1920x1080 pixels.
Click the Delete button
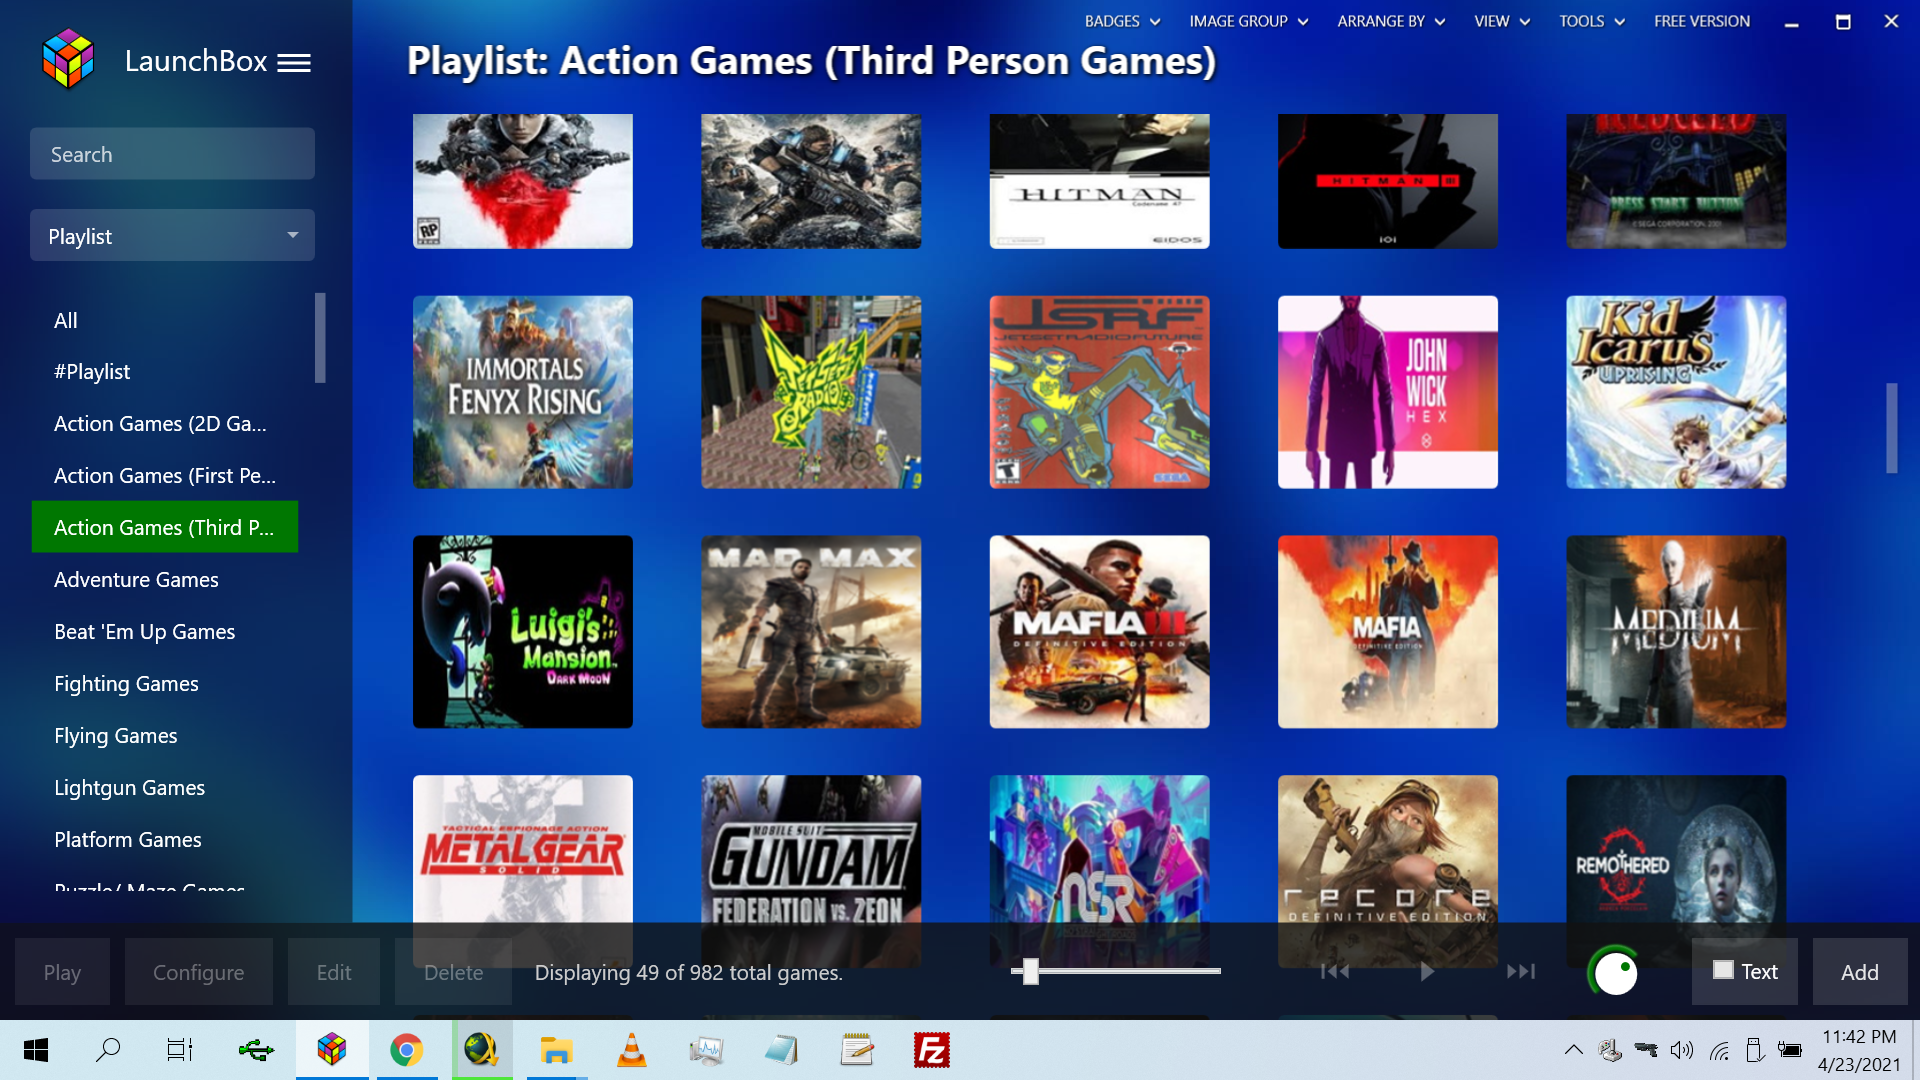[453, 971]
